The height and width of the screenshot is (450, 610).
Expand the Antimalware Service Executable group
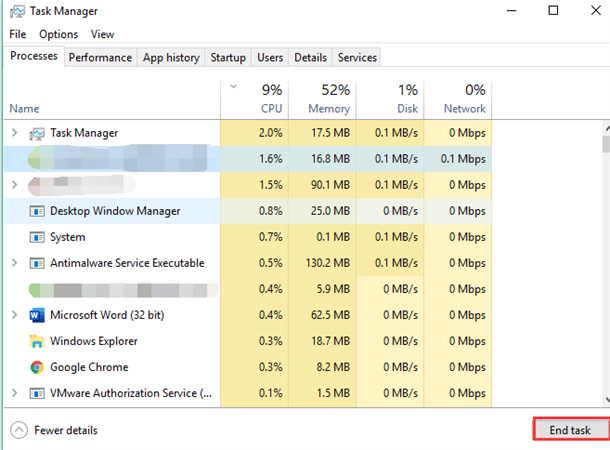coord(15,263)
